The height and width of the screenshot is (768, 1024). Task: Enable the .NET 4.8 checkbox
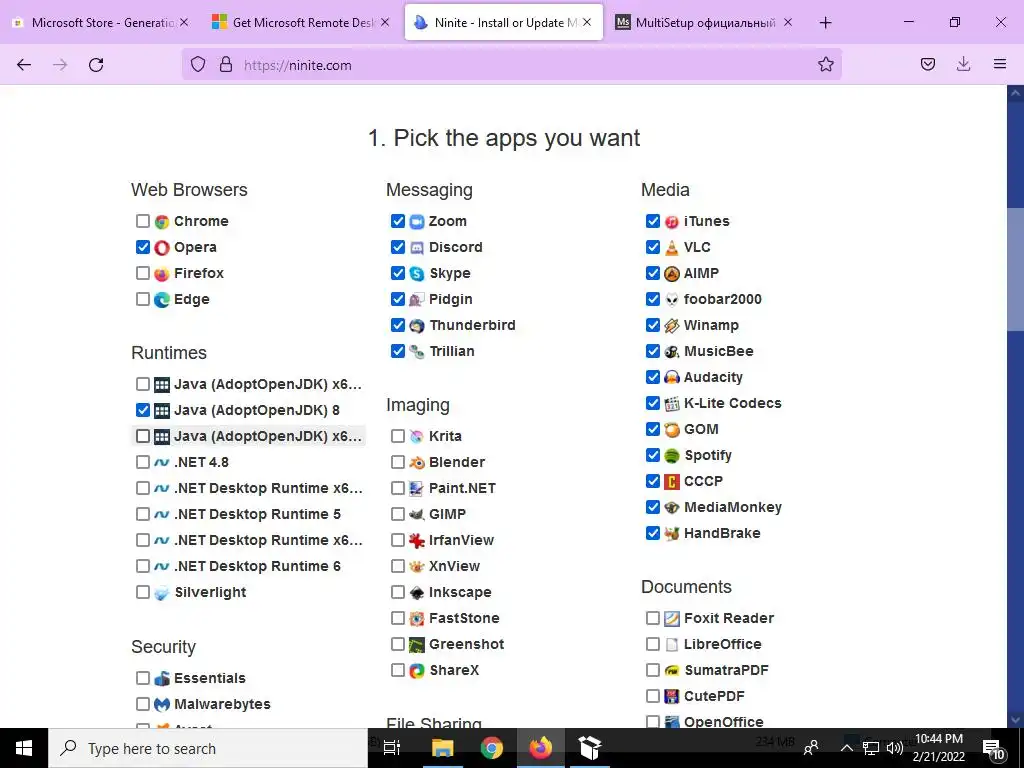click(x=143, y=462)
